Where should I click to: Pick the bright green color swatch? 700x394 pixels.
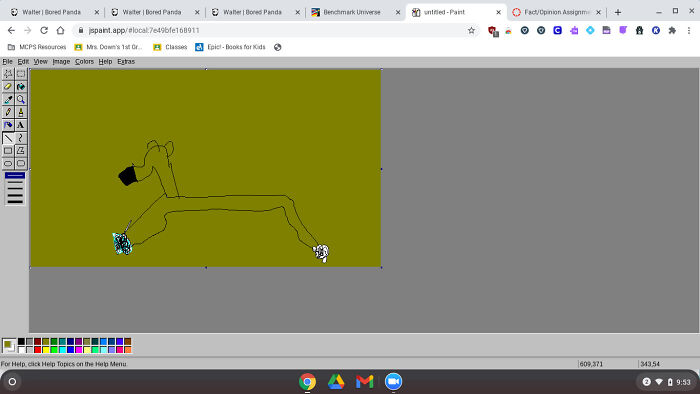click(x=54, y=350)
